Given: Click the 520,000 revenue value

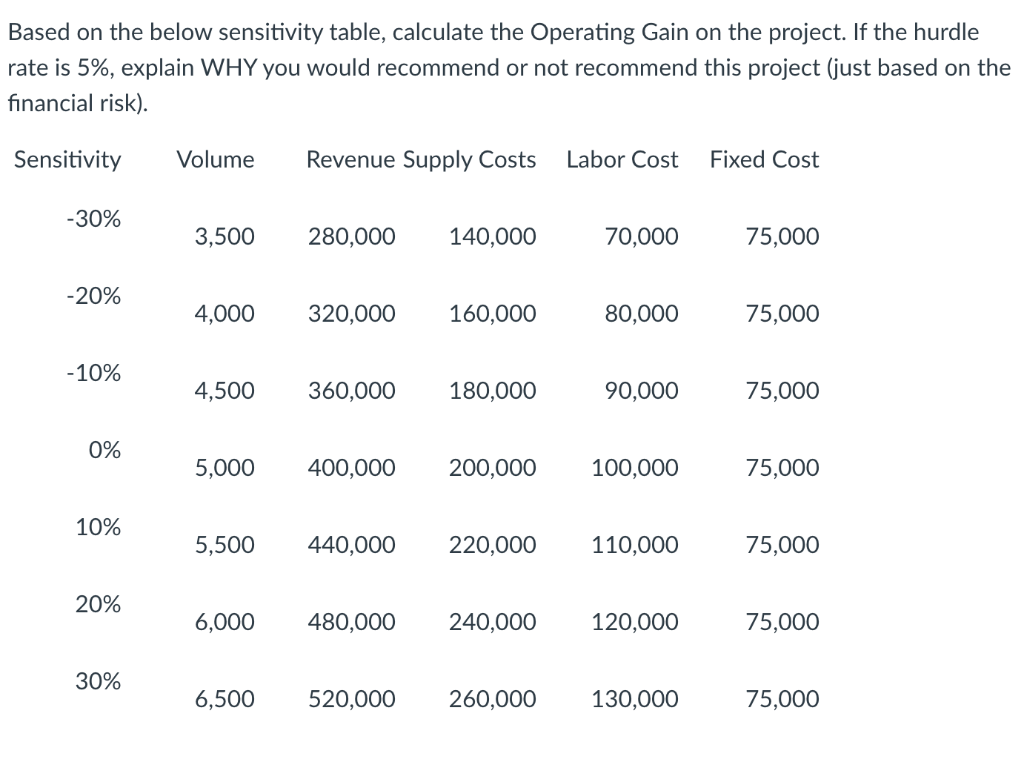Looking at the screenshot, I should pos(351,699).
